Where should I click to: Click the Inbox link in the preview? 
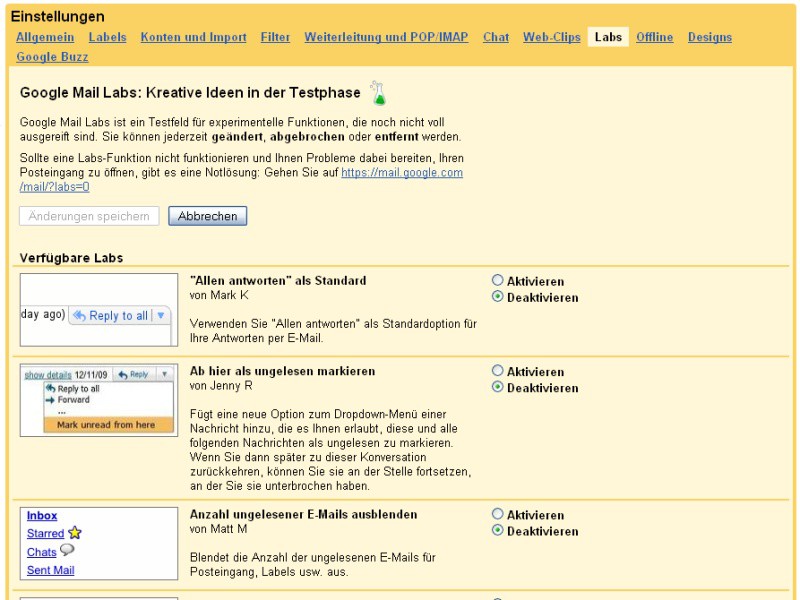coord(42,516)
